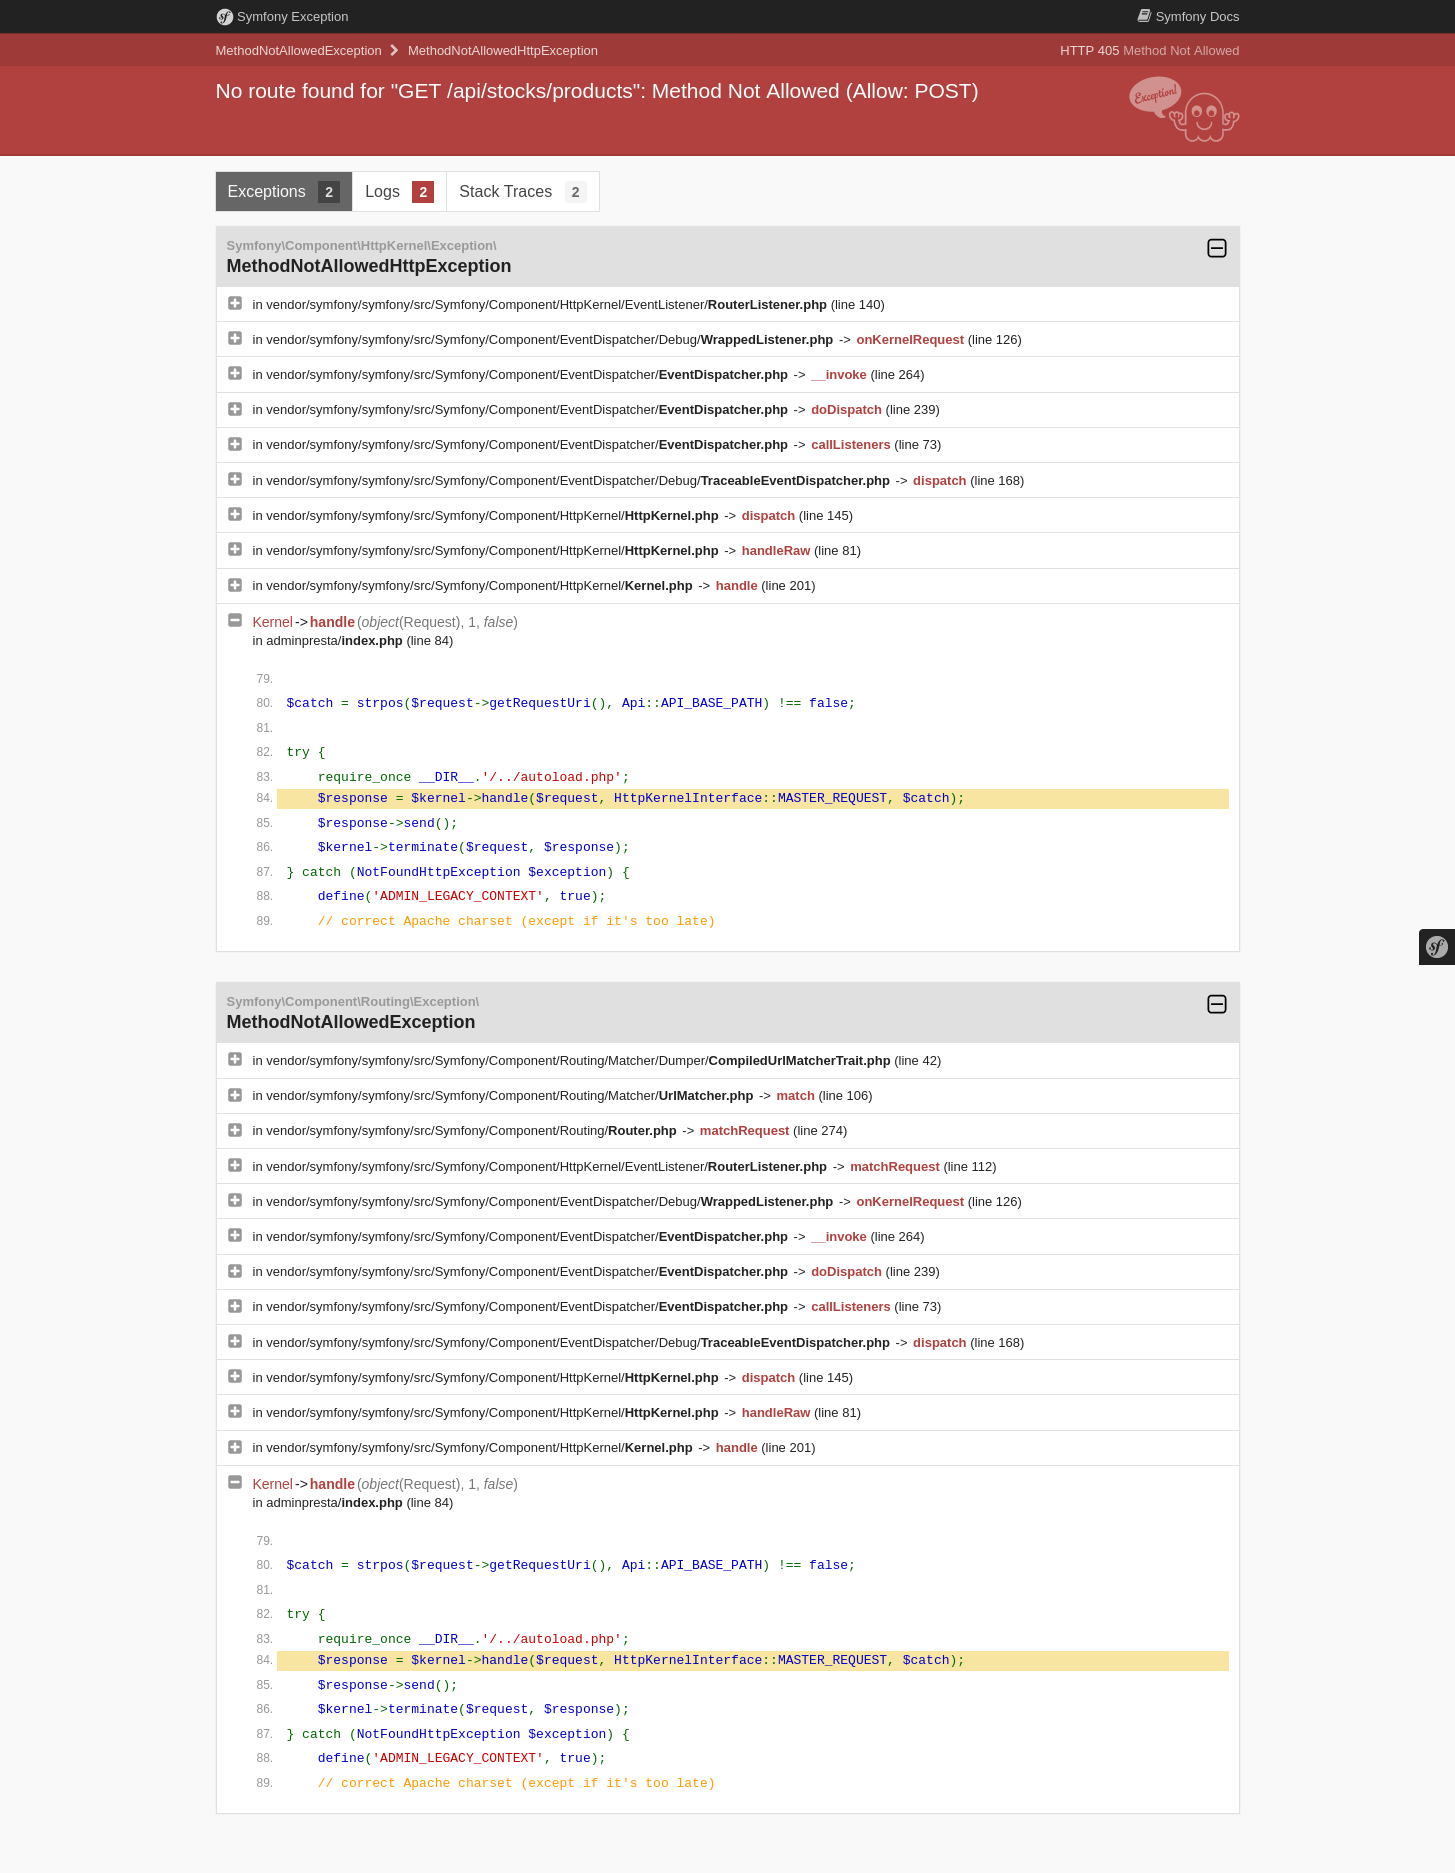This screenshot has width=1455, height=1873.
Task: Collapse second Kernel handle index.php trace
Action: click(235, 1482)
